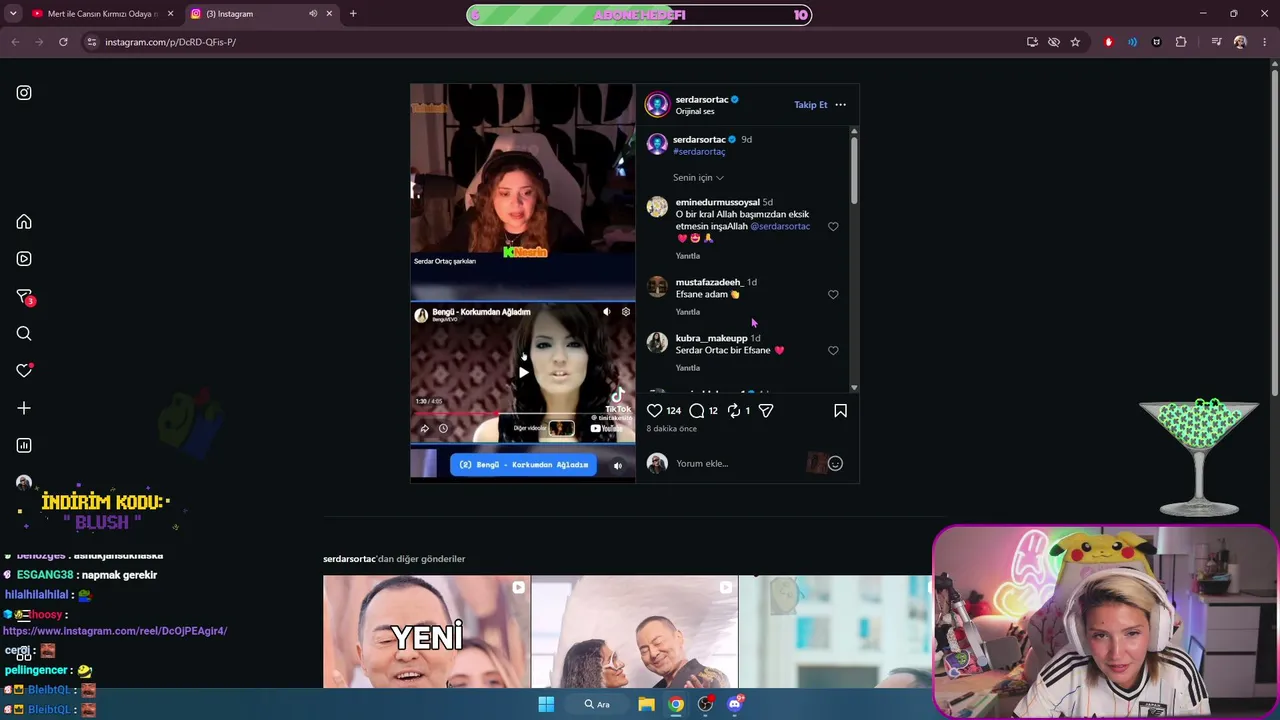Open new browser tab

click(x=353, y=14)
